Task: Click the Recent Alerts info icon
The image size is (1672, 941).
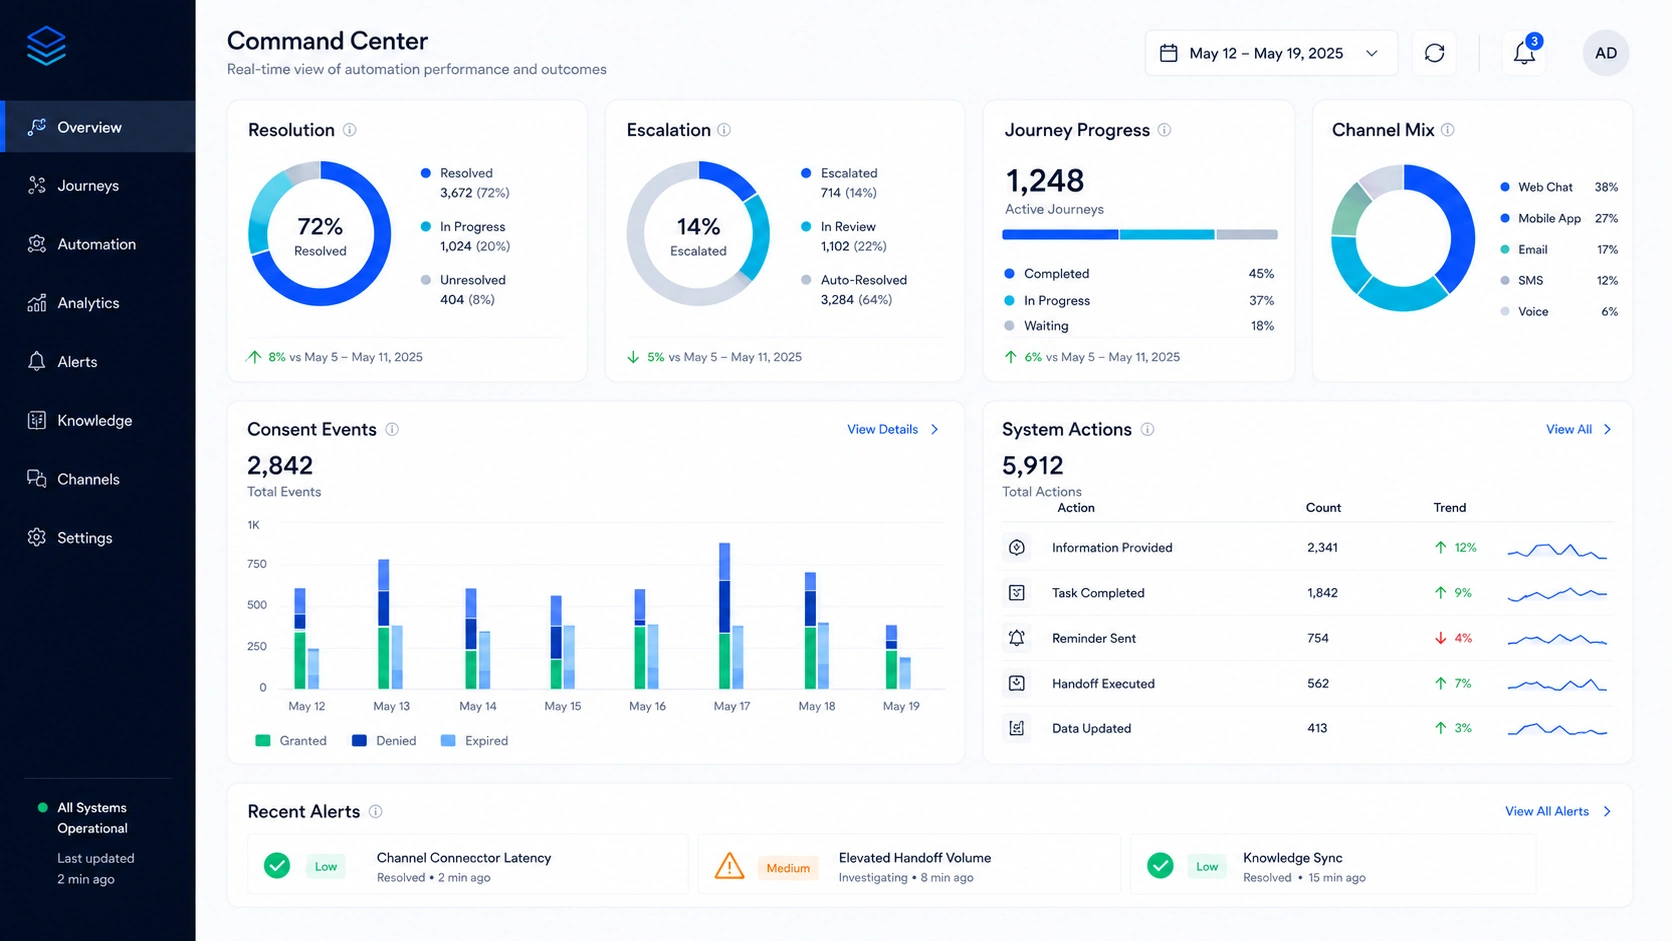Action: [x=376, y=811]
